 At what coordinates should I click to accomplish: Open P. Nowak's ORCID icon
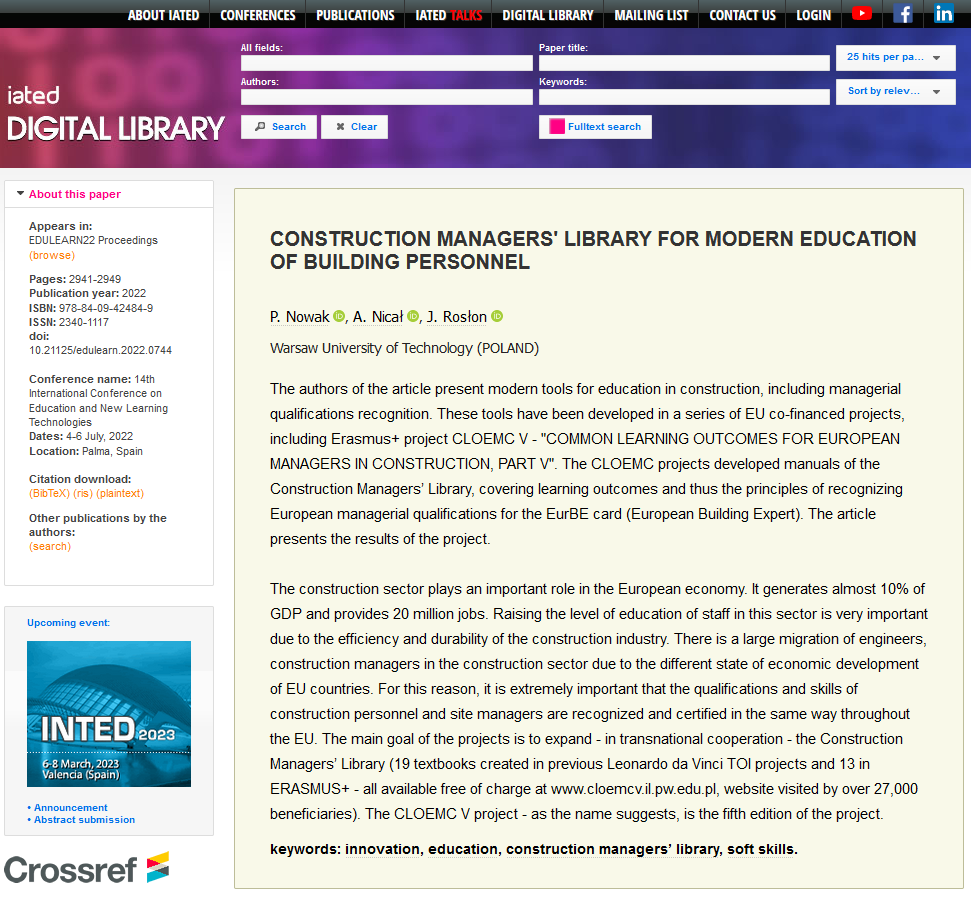[x=339, y=317]
